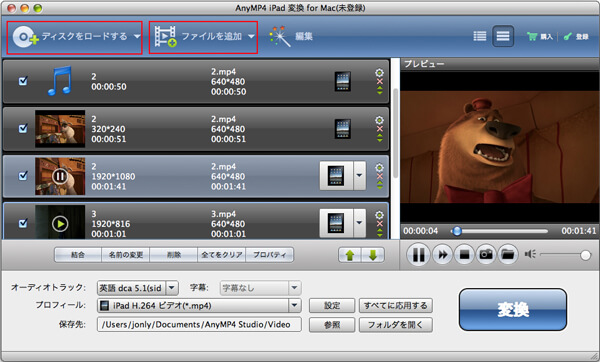The image size is (600, 362).
Task: Mute the preview with speaker icon
Action: (530, 254)
